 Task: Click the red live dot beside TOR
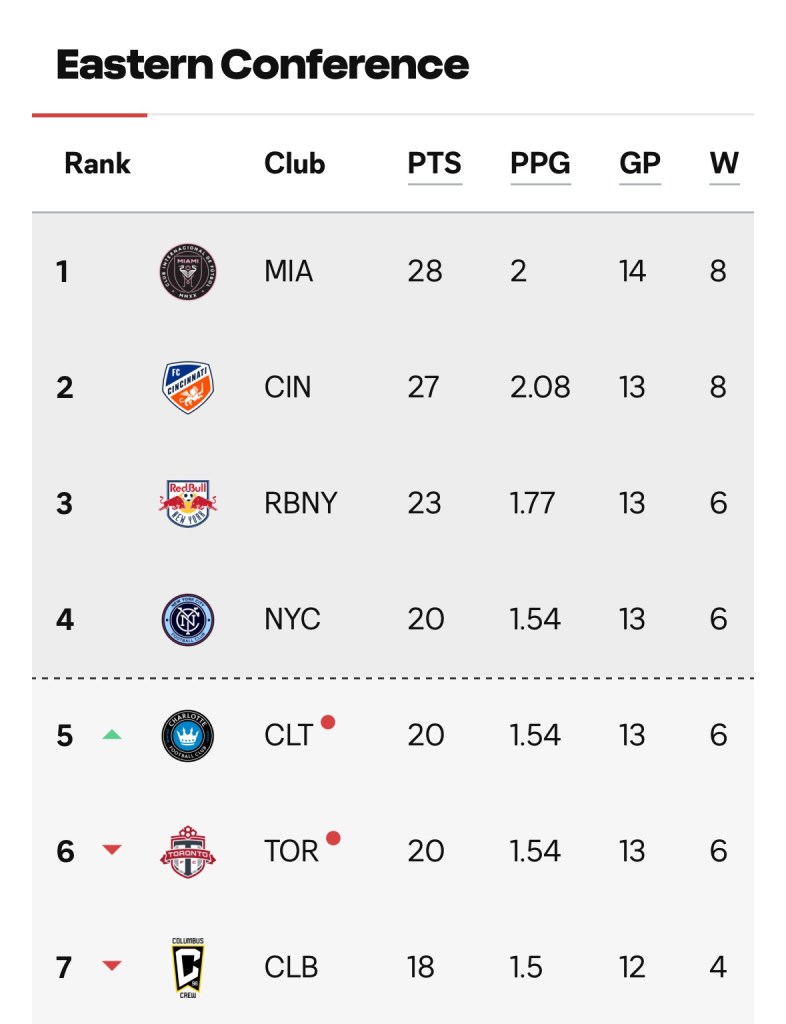[333, 838]
